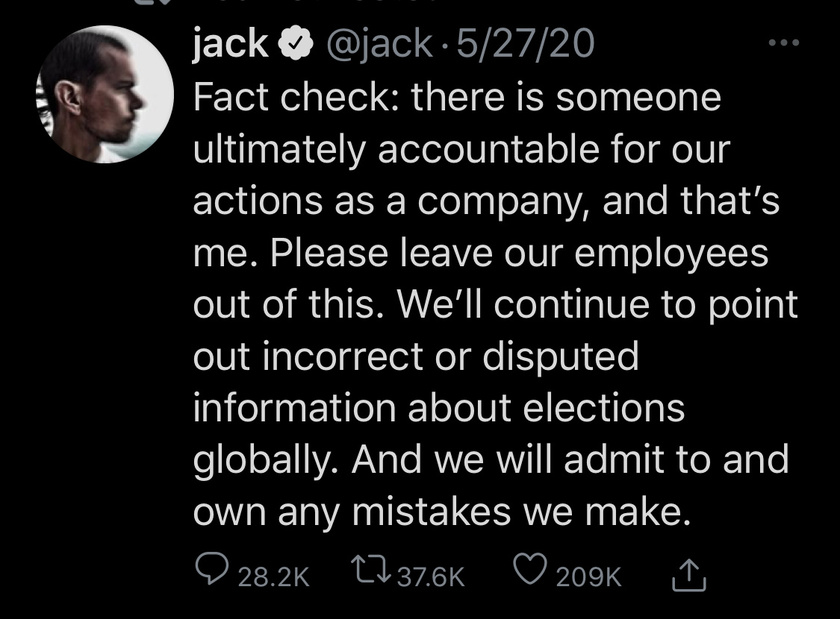Like the tweet with the heart icon
This screenshot has width=840, height=619.
tap(530, 569)
